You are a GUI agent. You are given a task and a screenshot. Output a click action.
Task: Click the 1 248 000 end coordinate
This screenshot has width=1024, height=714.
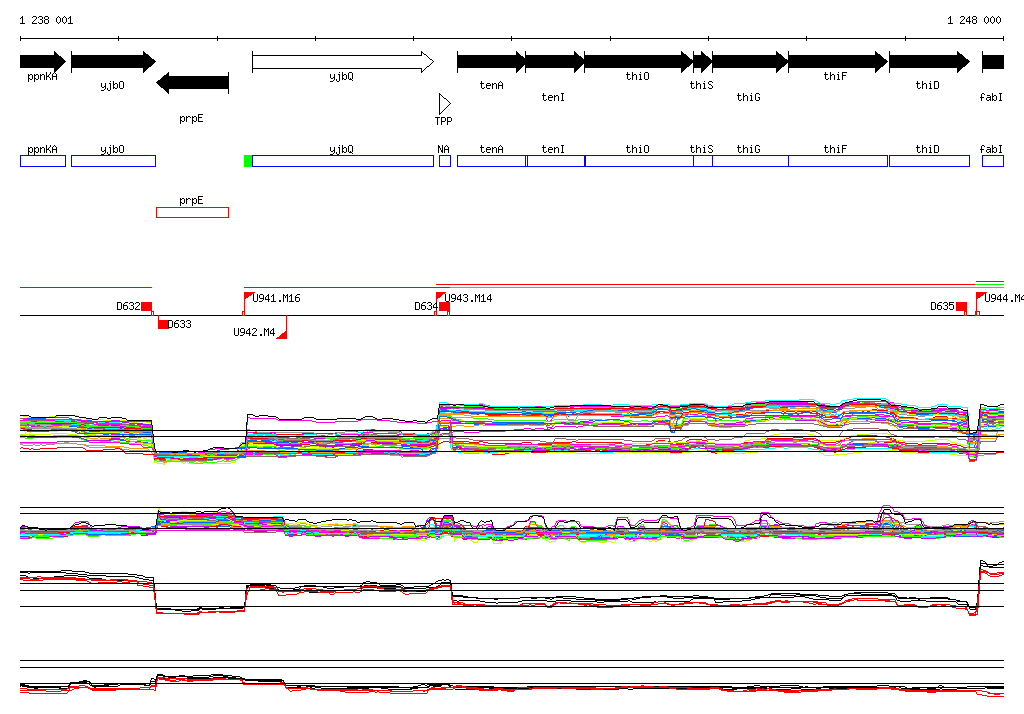(974, 20)
